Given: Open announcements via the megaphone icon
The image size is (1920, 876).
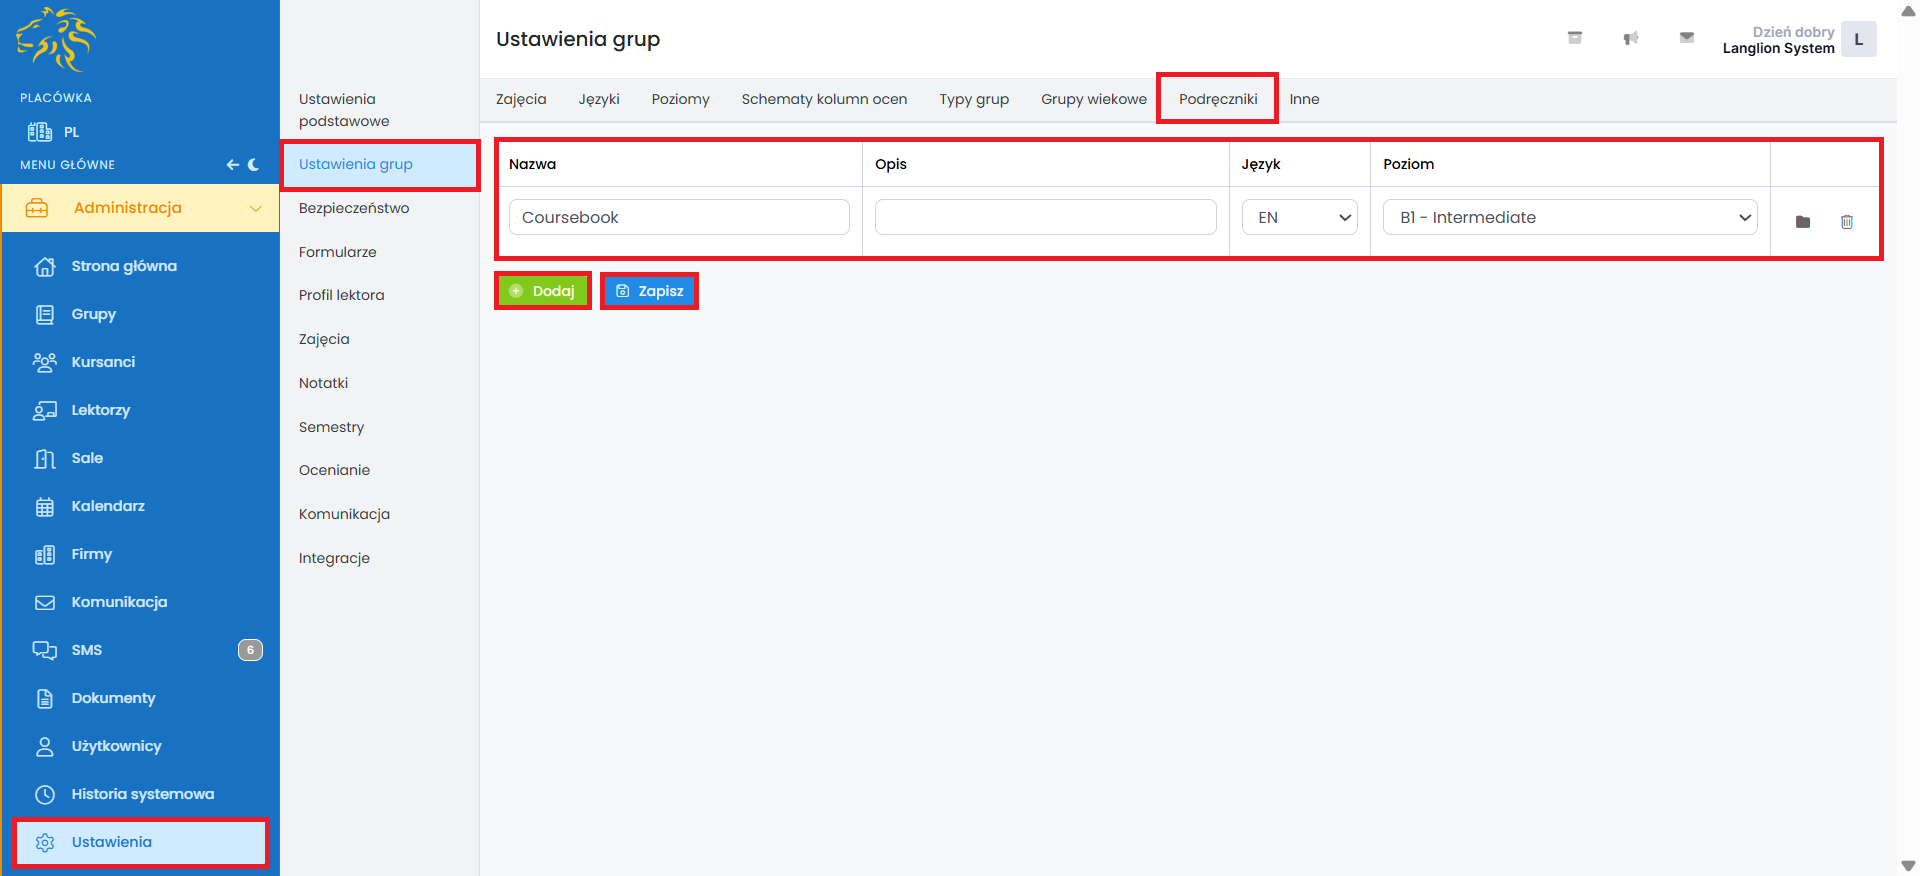Looking at the screenshot, I should click(x=1630, y=38).
